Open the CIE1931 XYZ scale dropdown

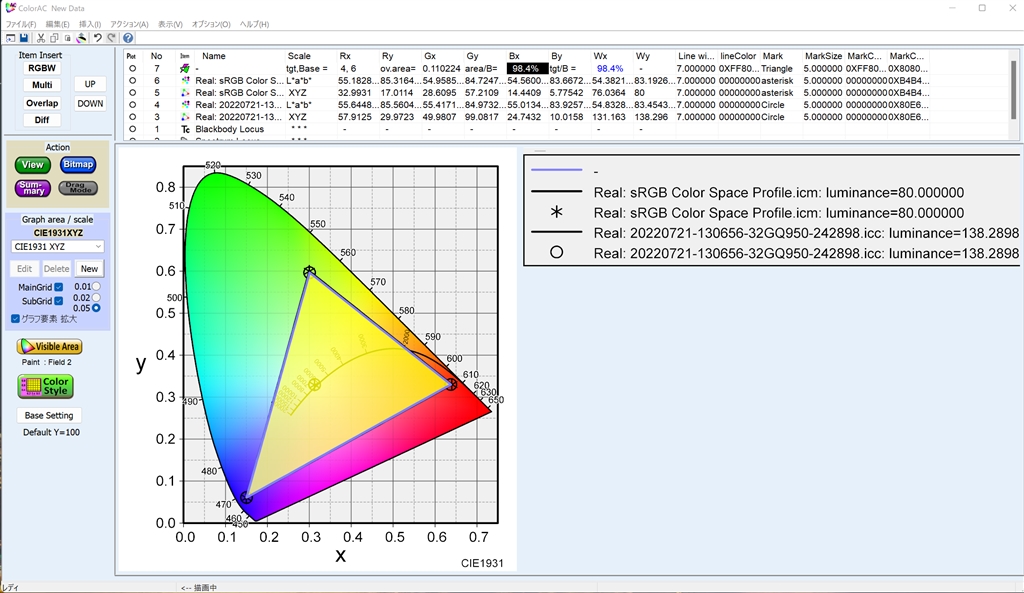point(57,247)
